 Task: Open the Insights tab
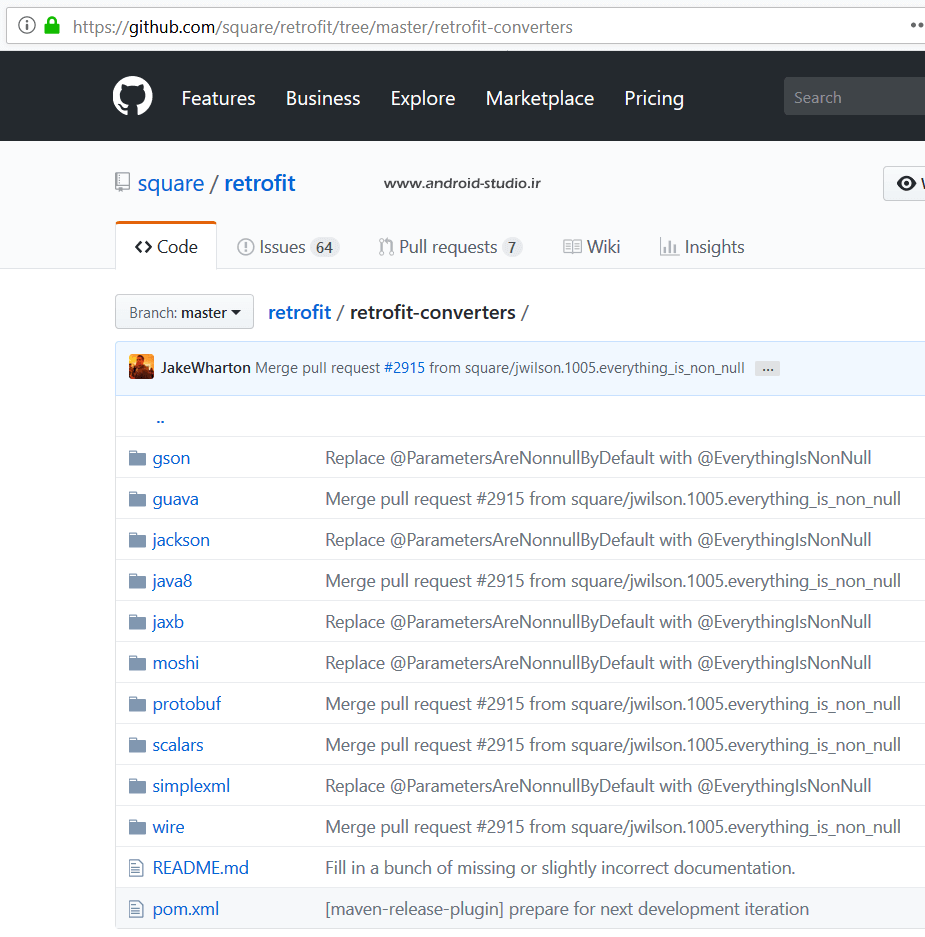pos(702,247)
